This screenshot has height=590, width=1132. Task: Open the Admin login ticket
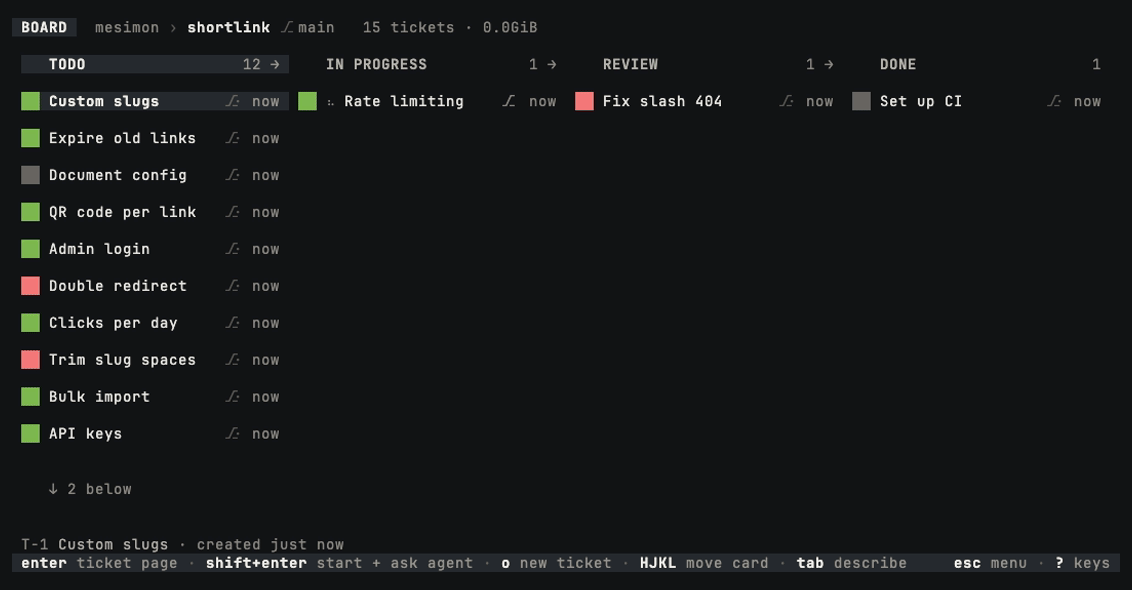(x=154, y=248)
